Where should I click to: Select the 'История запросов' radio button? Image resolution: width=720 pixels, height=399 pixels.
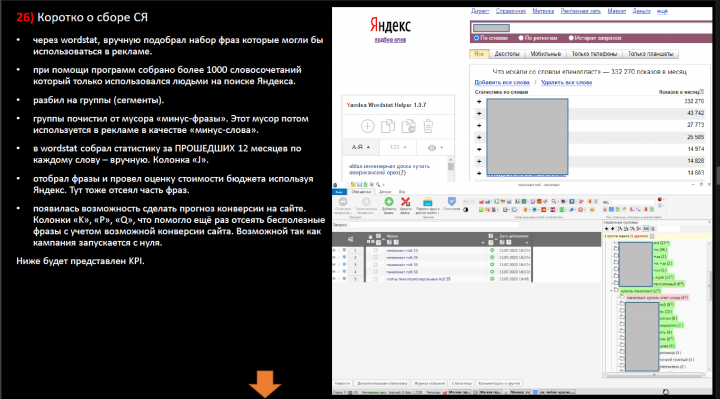[x=571, y=38]
